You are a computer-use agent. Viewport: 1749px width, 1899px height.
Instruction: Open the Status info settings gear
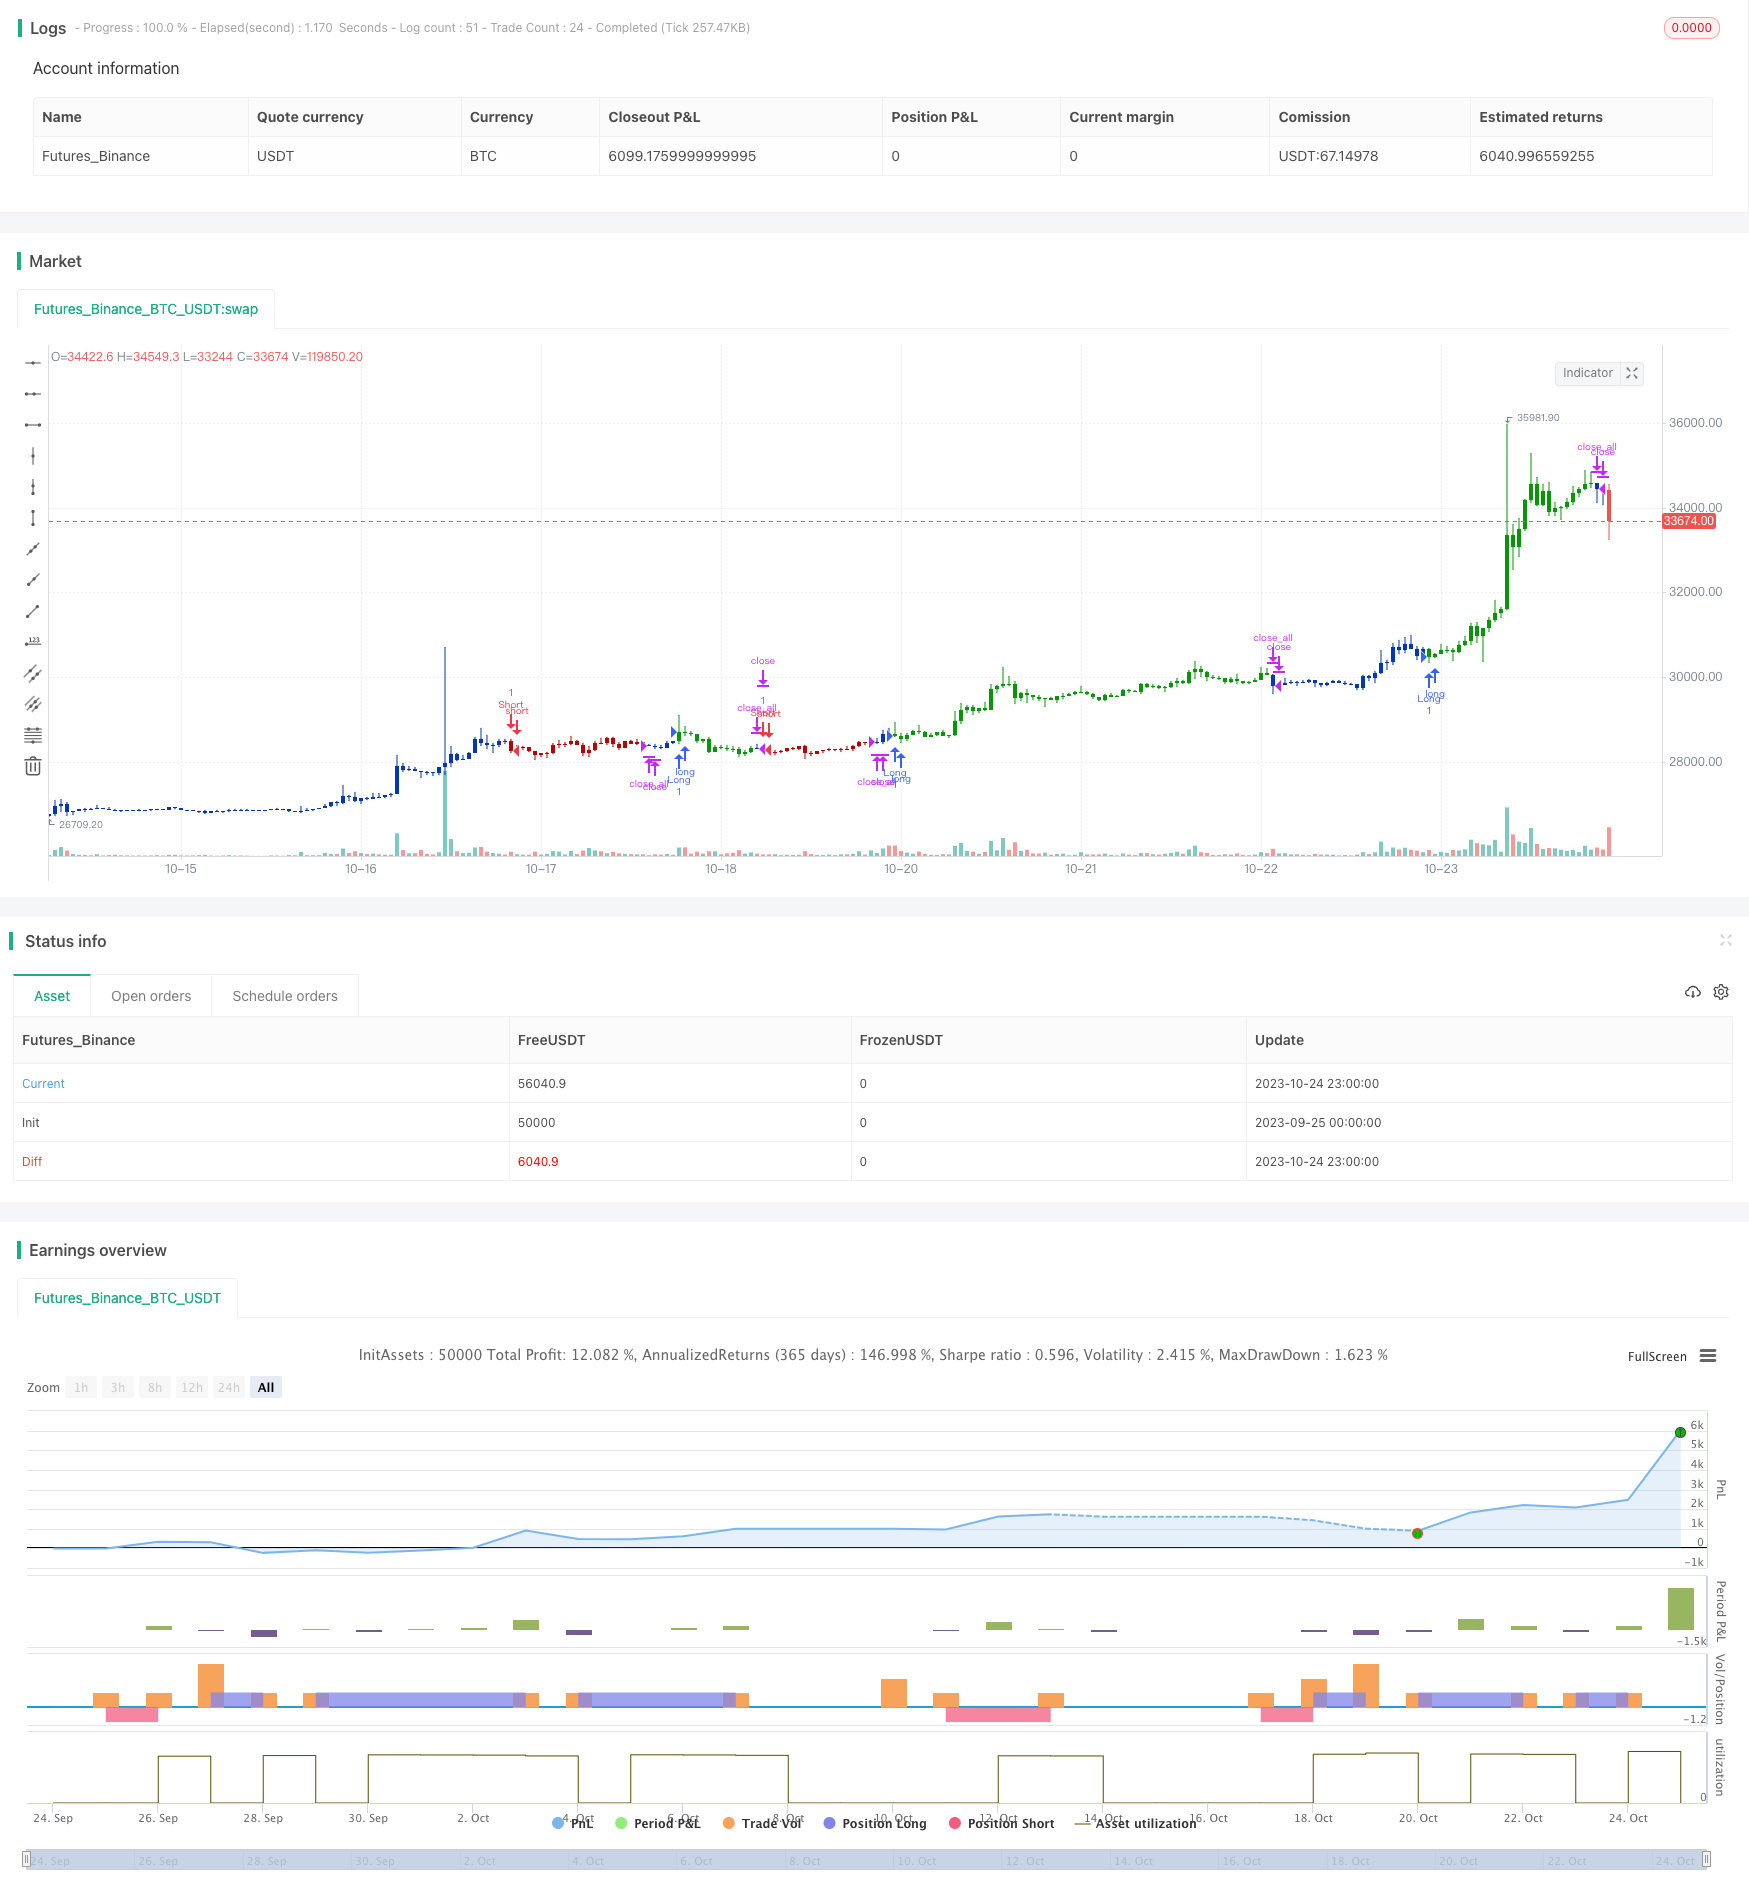click(1721, 992)
